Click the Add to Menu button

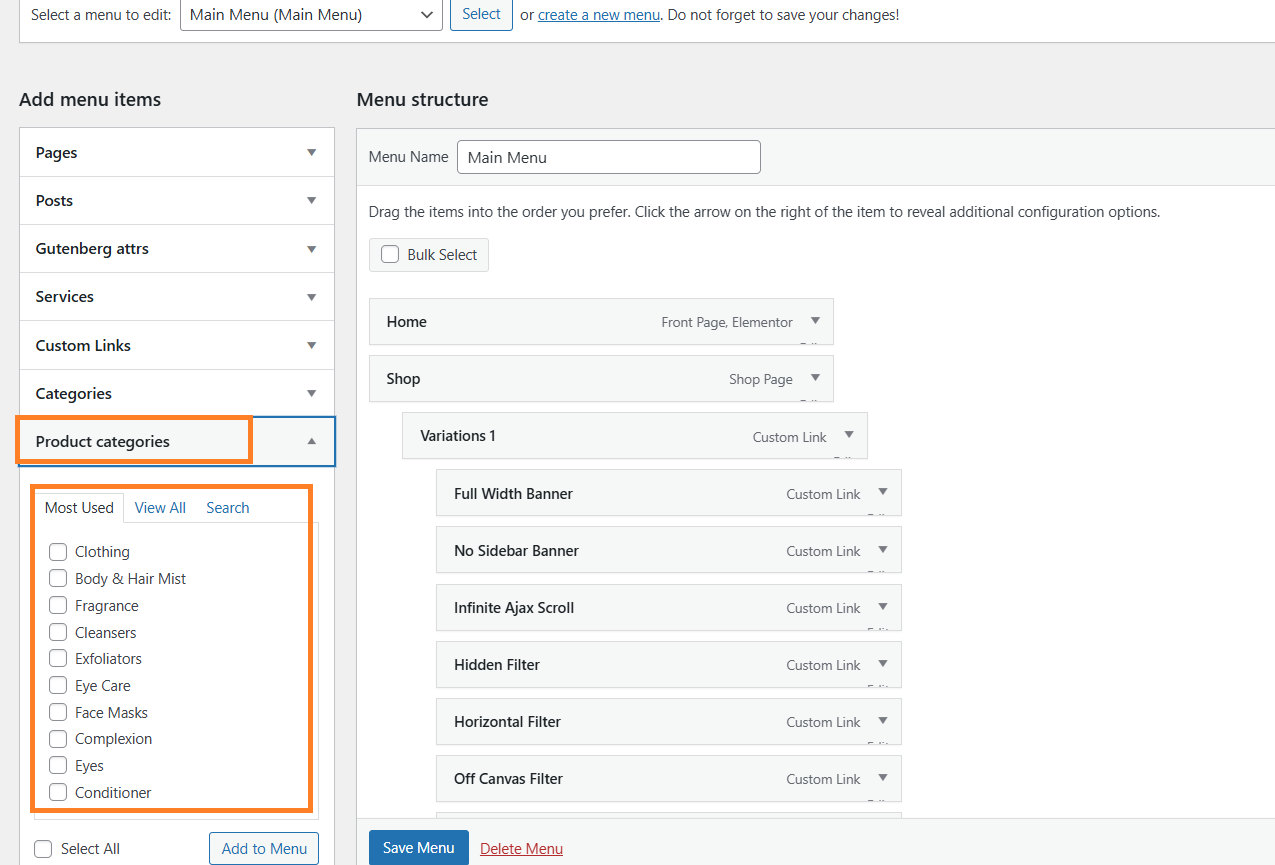264,848
